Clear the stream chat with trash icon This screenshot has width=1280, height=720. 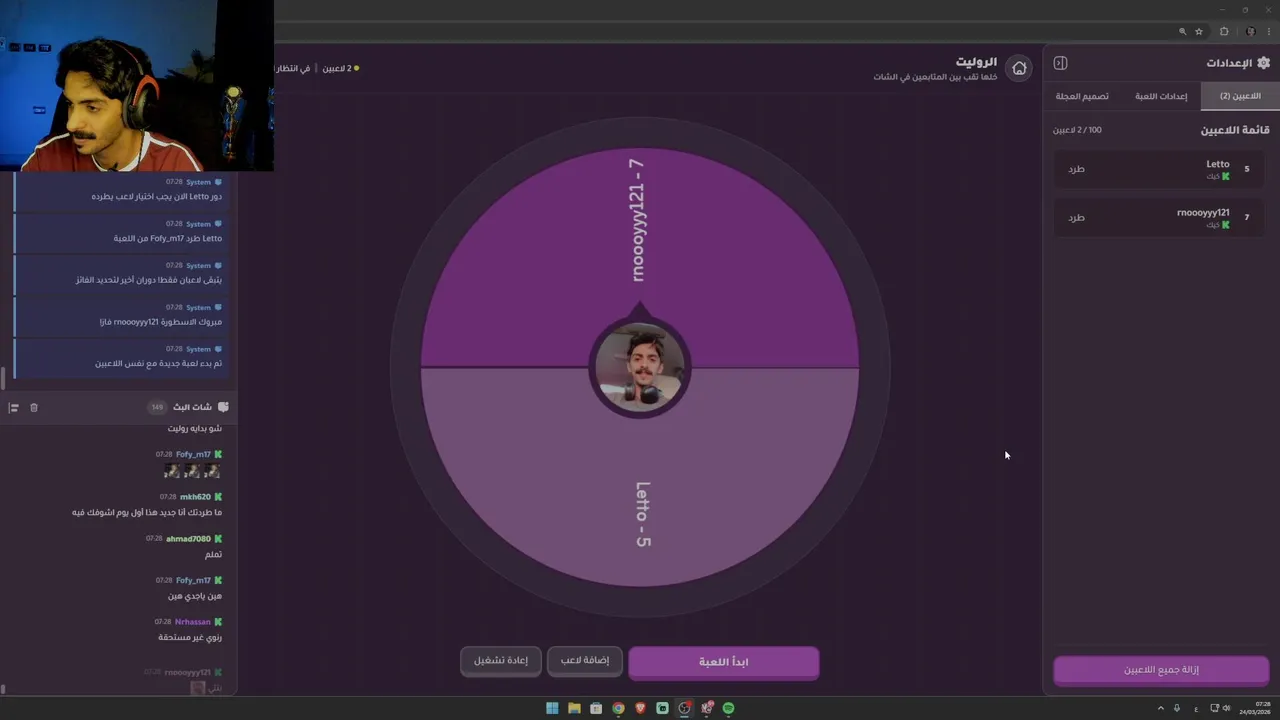pos(34,407)
